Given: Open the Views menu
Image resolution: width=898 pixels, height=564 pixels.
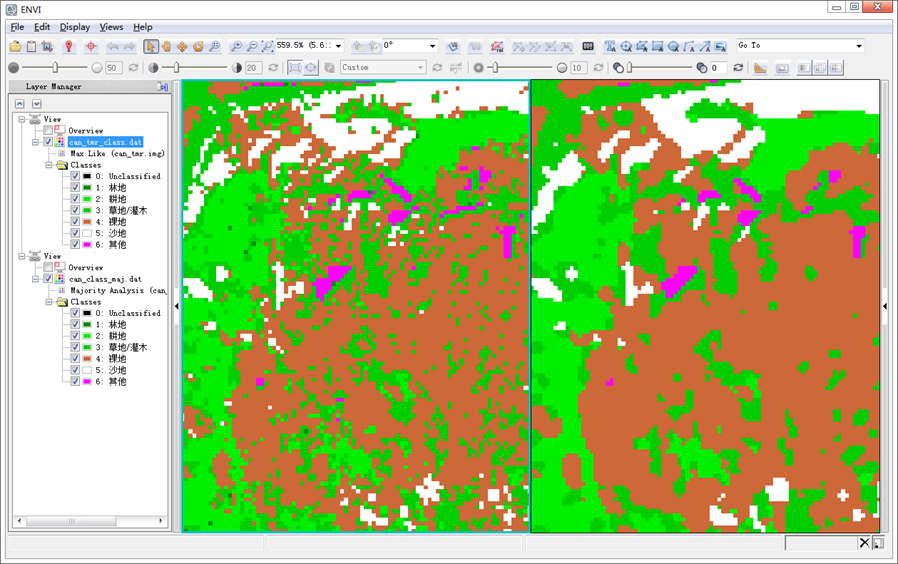Looking at the screenshot, I should click(x=111, y=27).
